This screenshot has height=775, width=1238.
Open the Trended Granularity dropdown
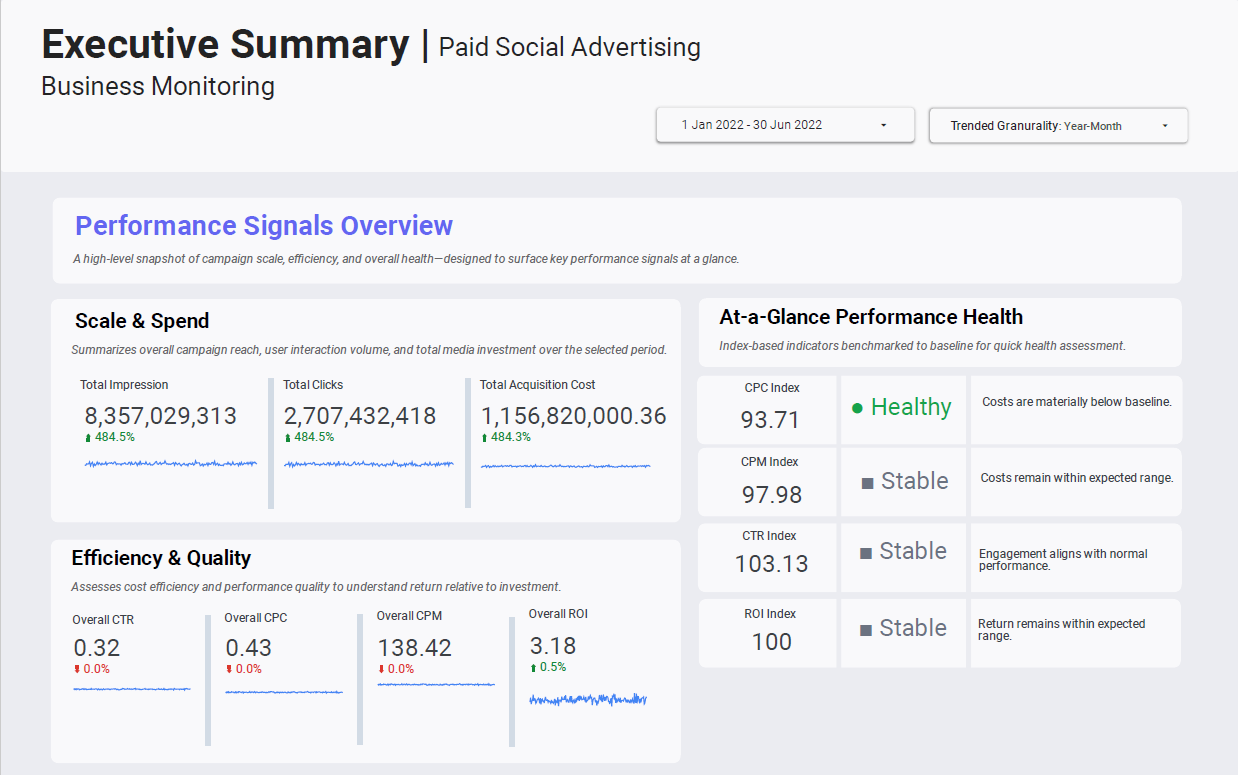(1057, 125)
